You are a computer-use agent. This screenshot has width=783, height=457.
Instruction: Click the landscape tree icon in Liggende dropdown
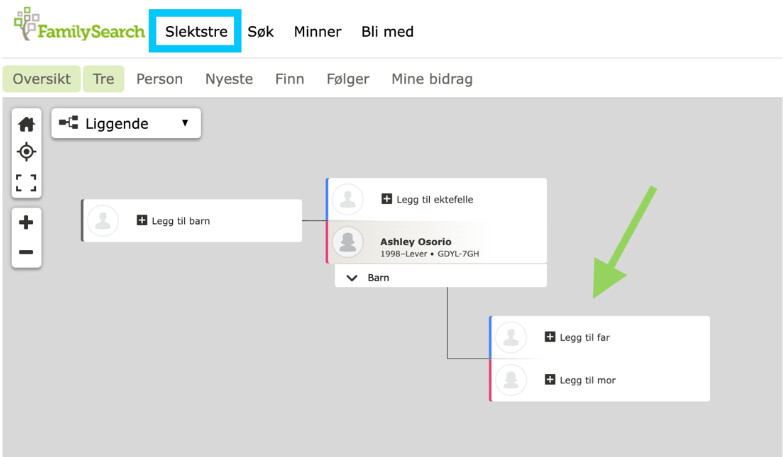(x=68, y=123)
